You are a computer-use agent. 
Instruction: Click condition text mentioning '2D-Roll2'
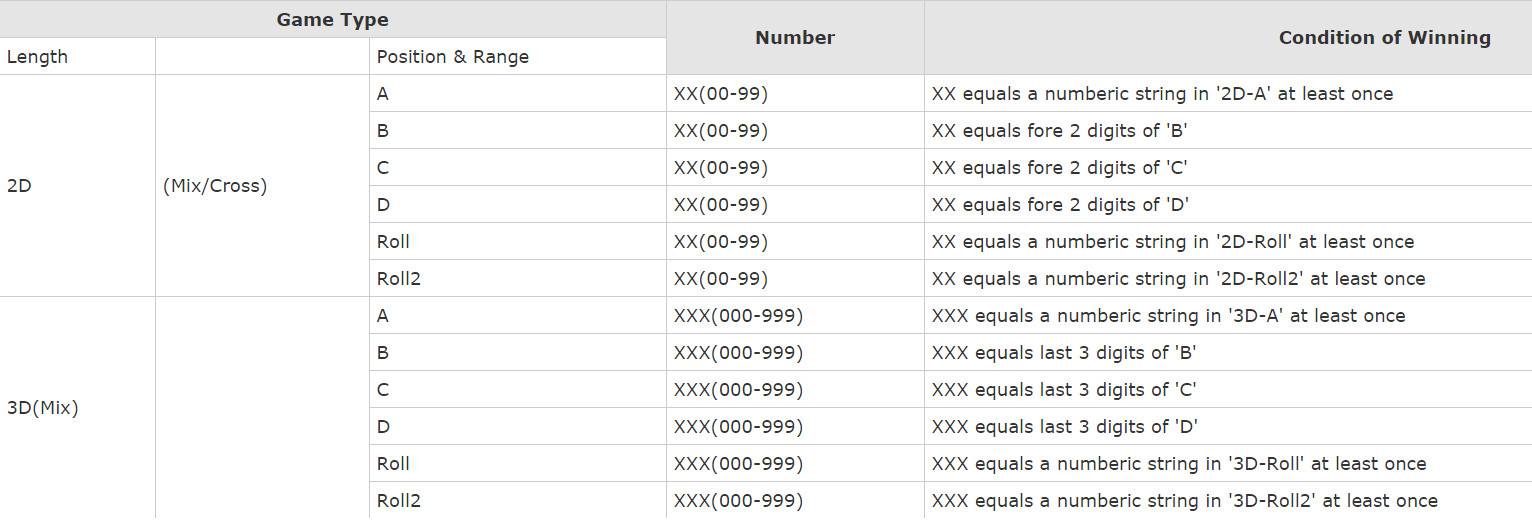pyautogui.click(x=1178, y=279)
